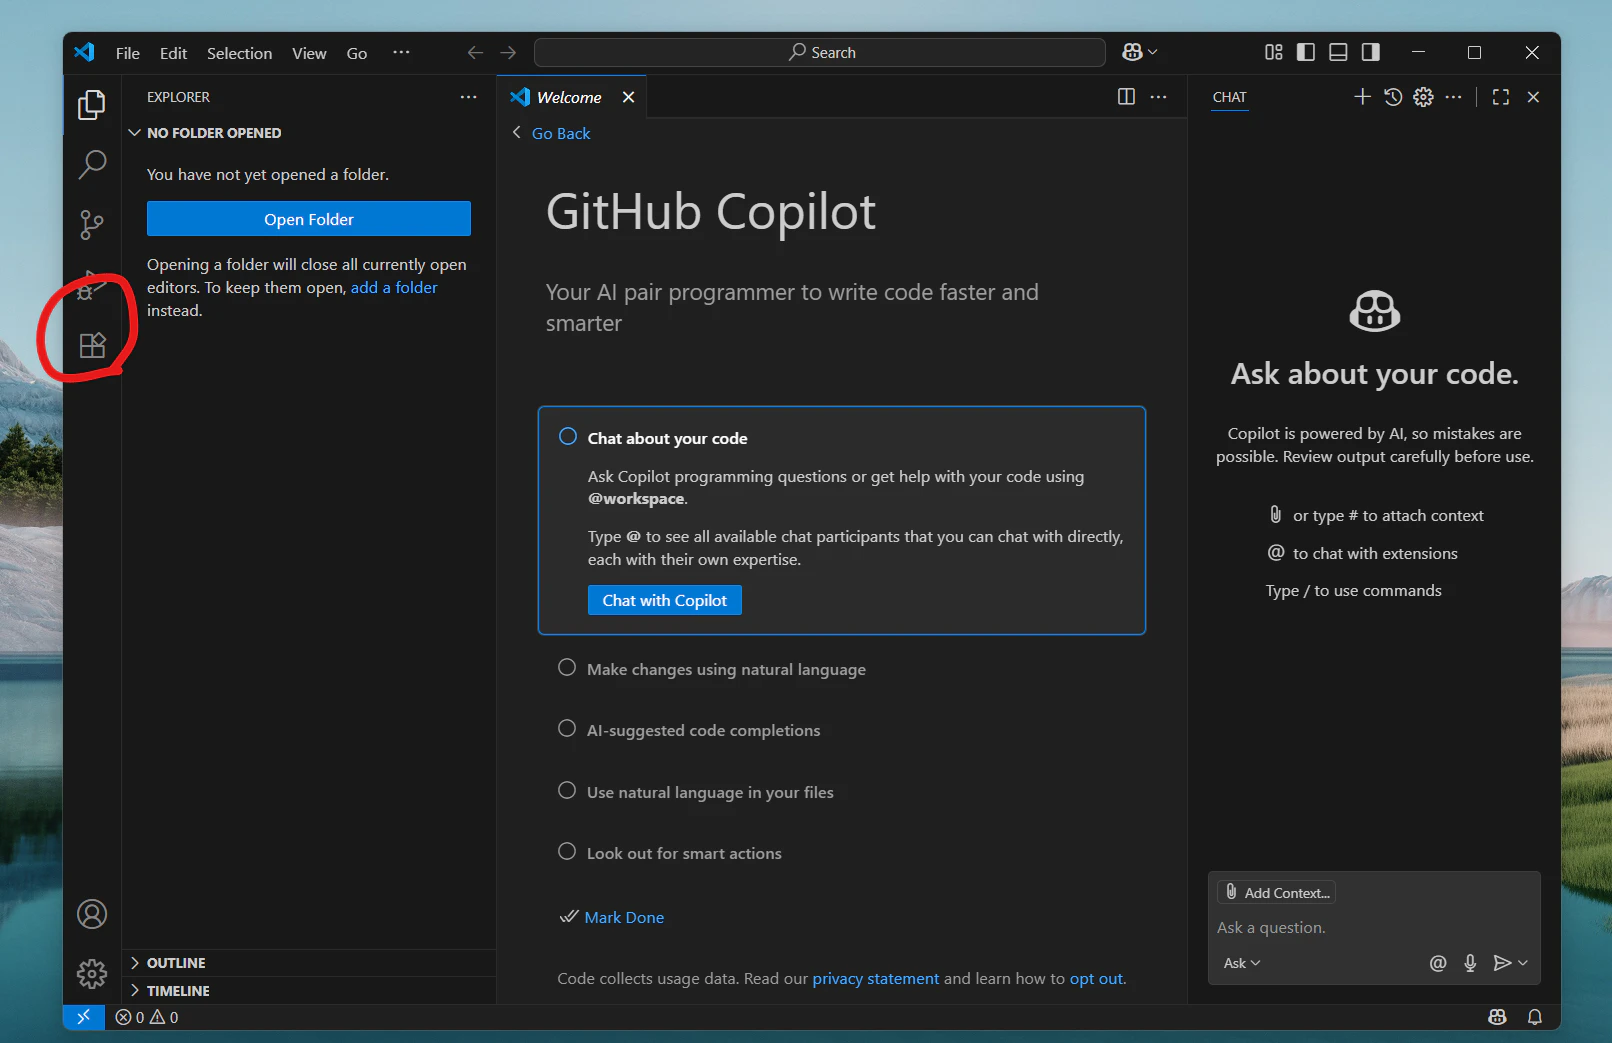Click the Add Context button in chat
Screen dimensions: 1612x1043
pyautogui.click(x=1277, y=892)
